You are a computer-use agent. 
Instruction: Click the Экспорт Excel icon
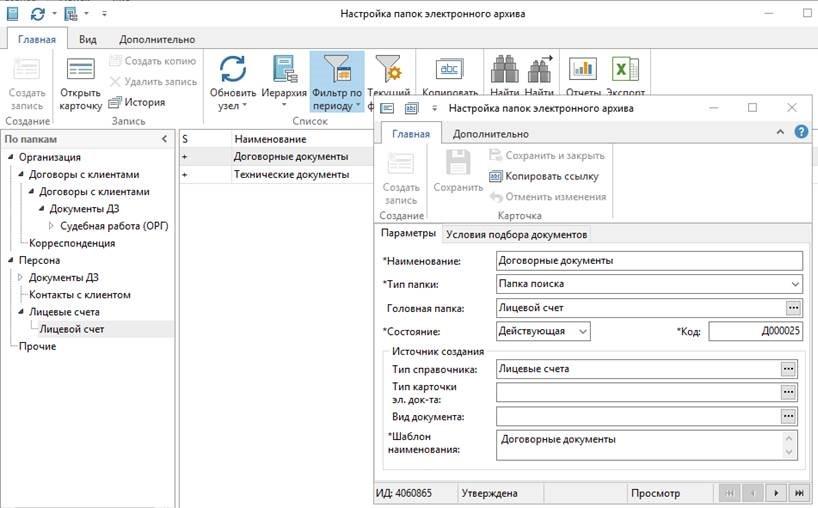(x=626, y=70)
